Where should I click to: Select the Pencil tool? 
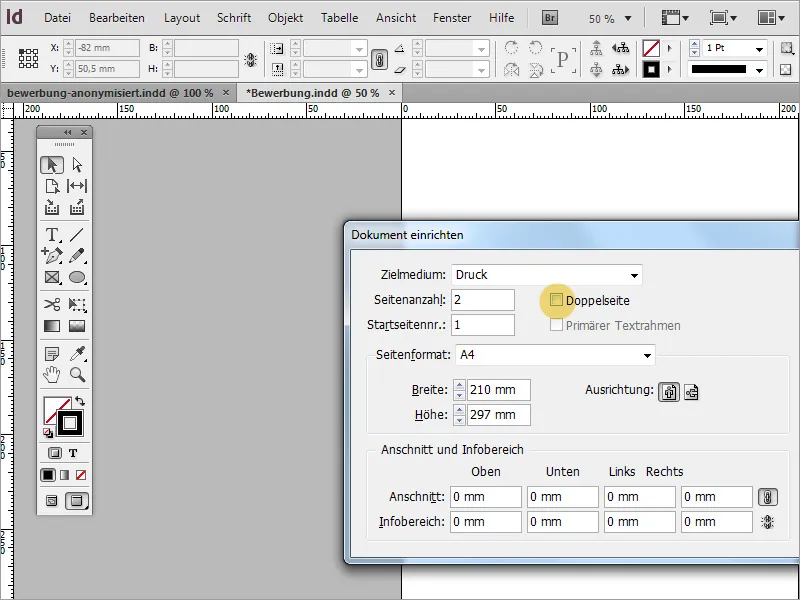[x=77, y=255]
